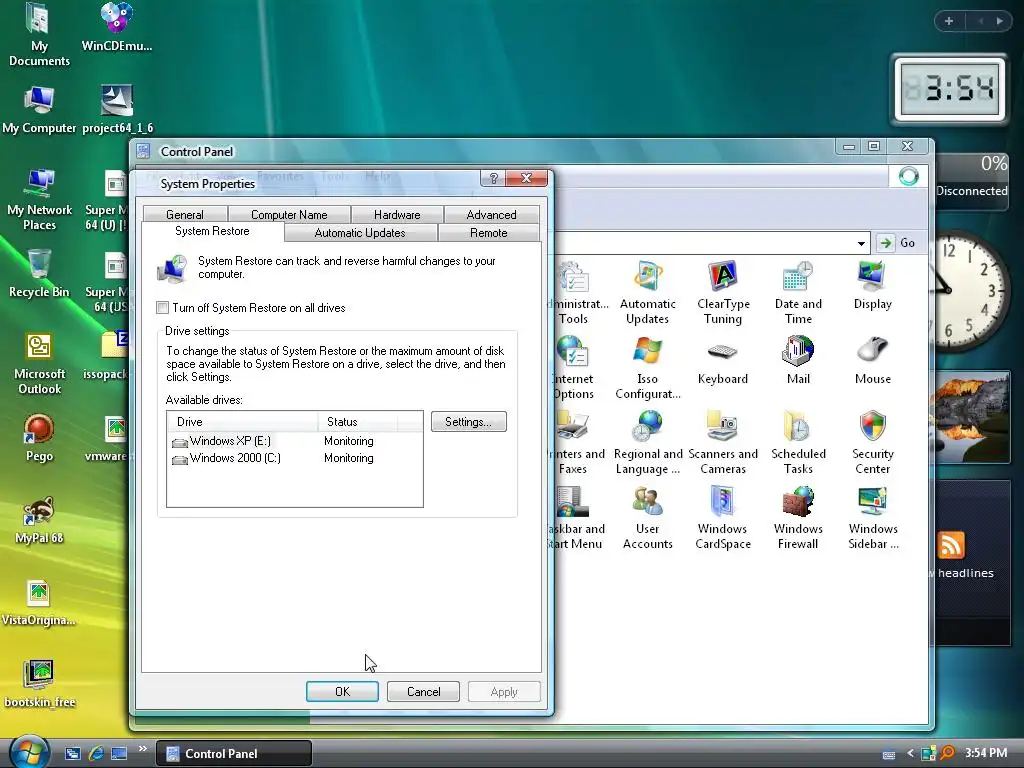
Task: Click the Drive column header
Action: click(242, 422)
